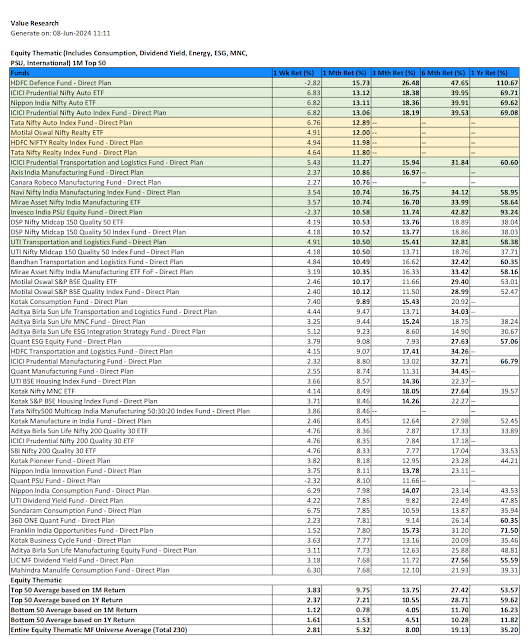Click 'Franklin India Opportunities Fund - Direct Plan'
This screenshot has width=531, height=640.
(82, 531)
